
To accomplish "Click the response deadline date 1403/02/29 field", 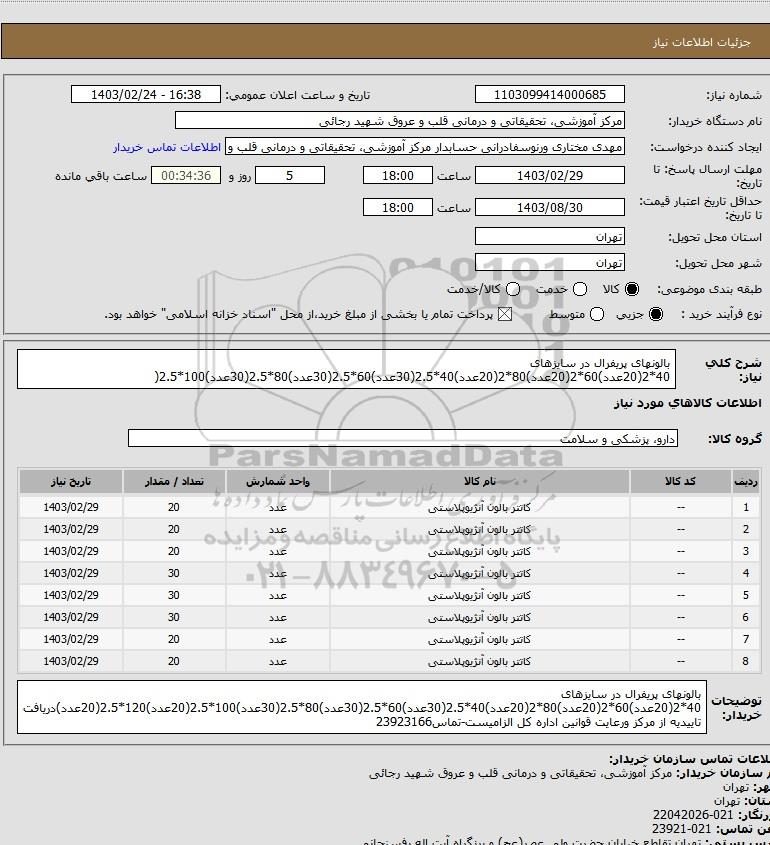I will (550, 176).
